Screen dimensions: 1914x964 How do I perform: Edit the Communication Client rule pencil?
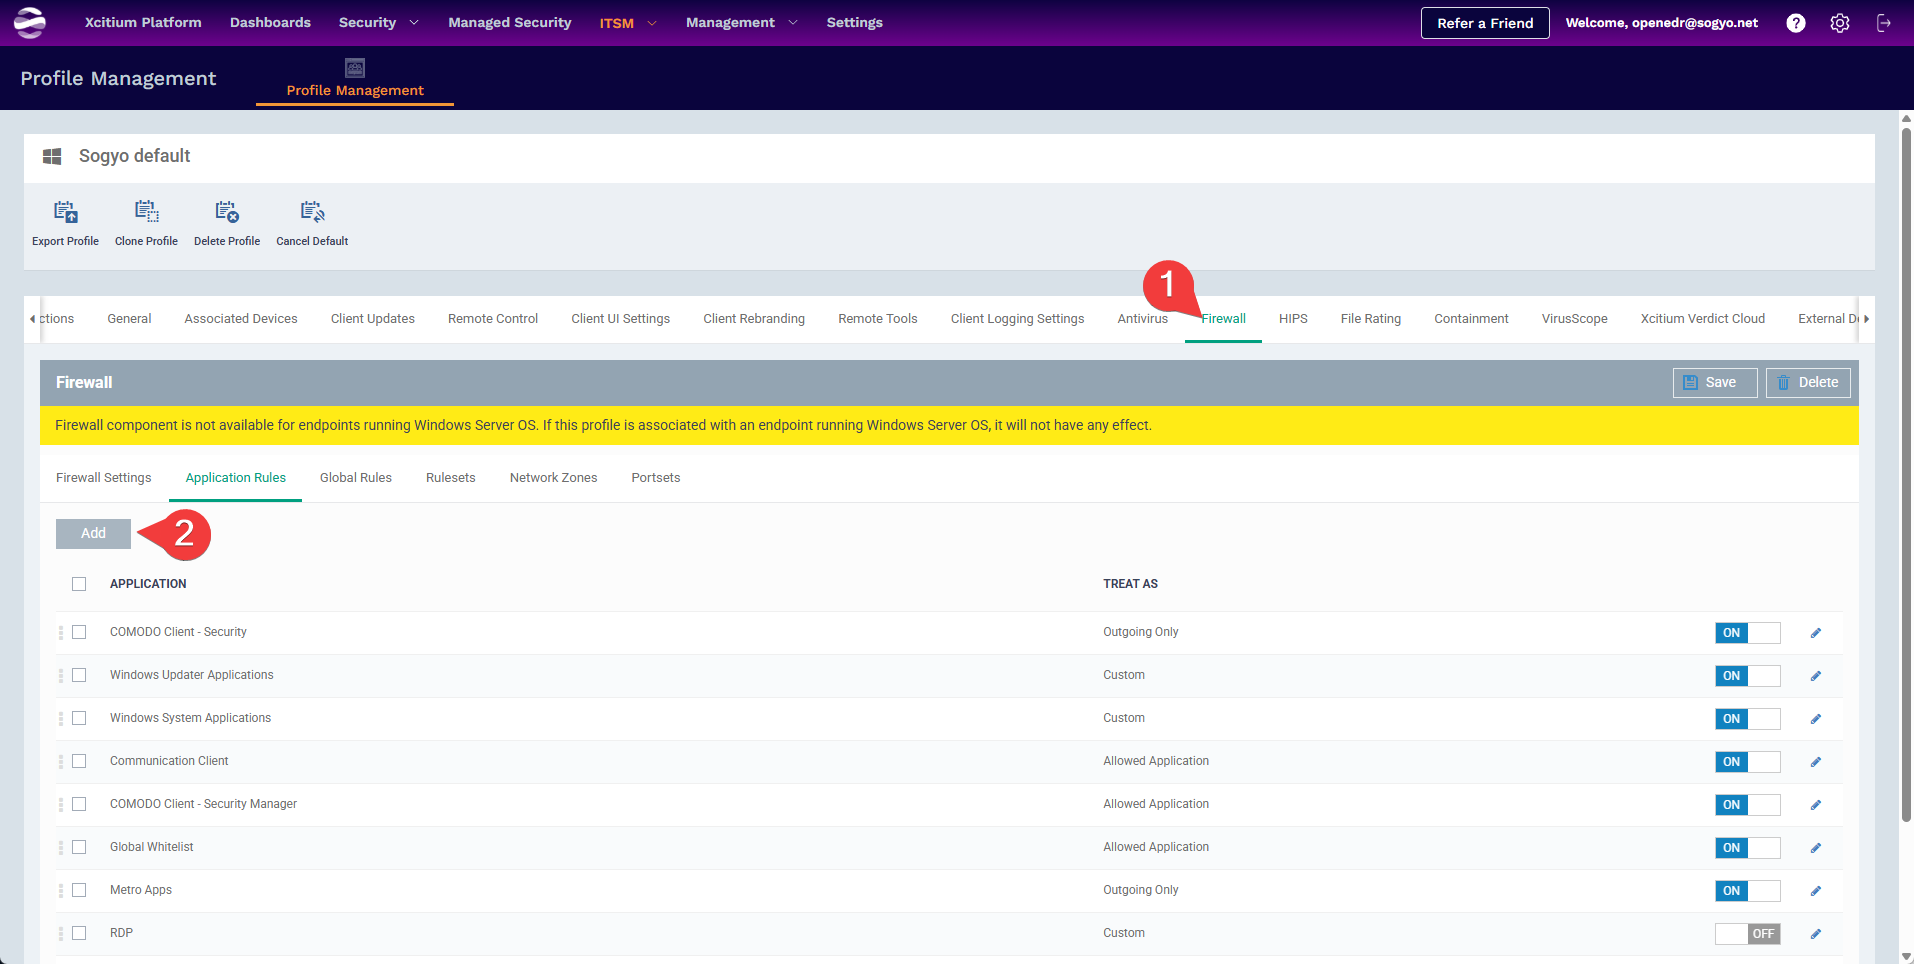(1816, 762)
